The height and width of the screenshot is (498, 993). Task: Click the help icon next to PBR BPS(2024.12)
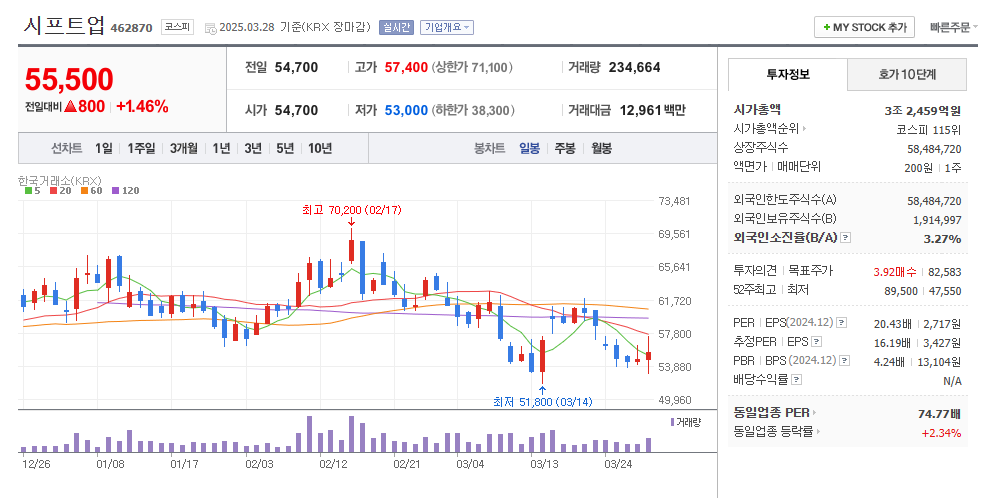844,361
